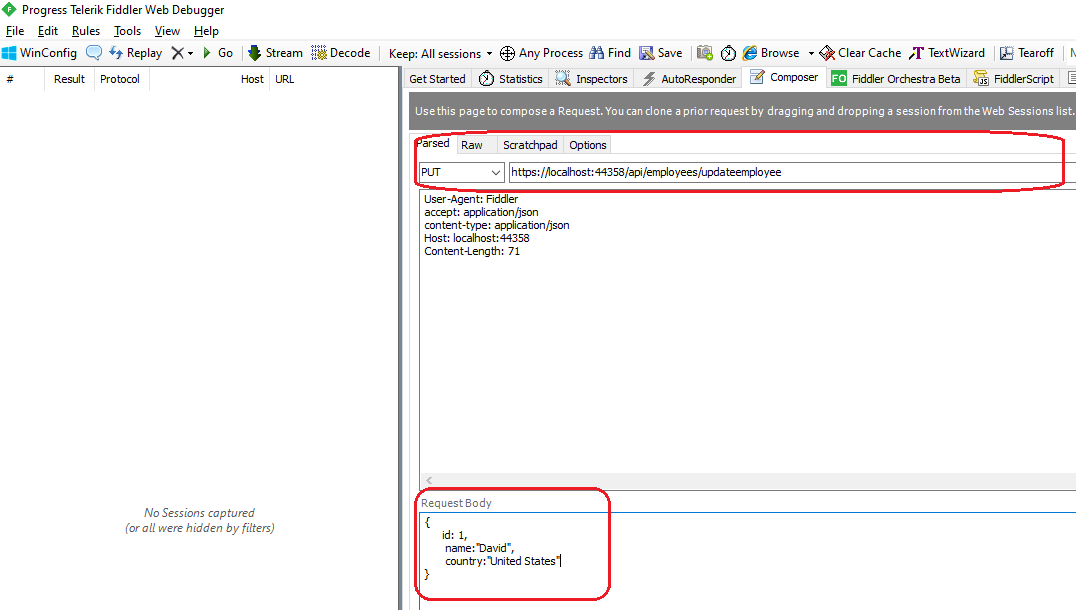Toggle the Decode option
Screen dimensions: 1076x610
tap(340, 53)
